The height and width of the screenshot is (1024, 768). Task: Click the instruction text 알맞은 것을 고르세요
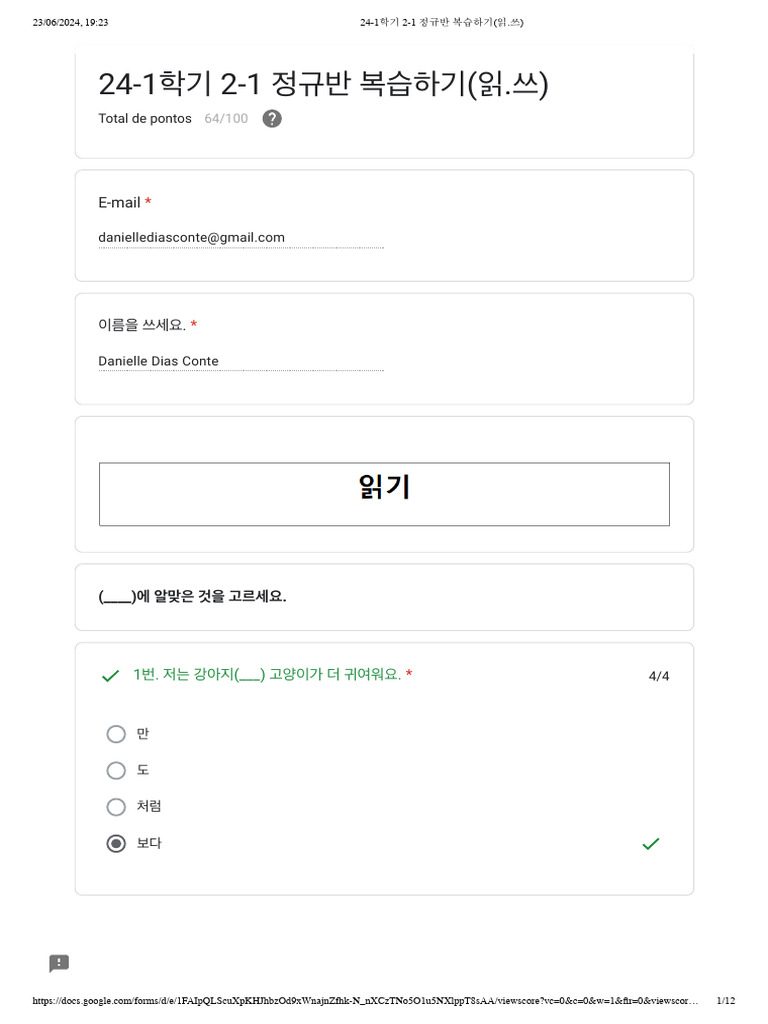click(192, 596)
